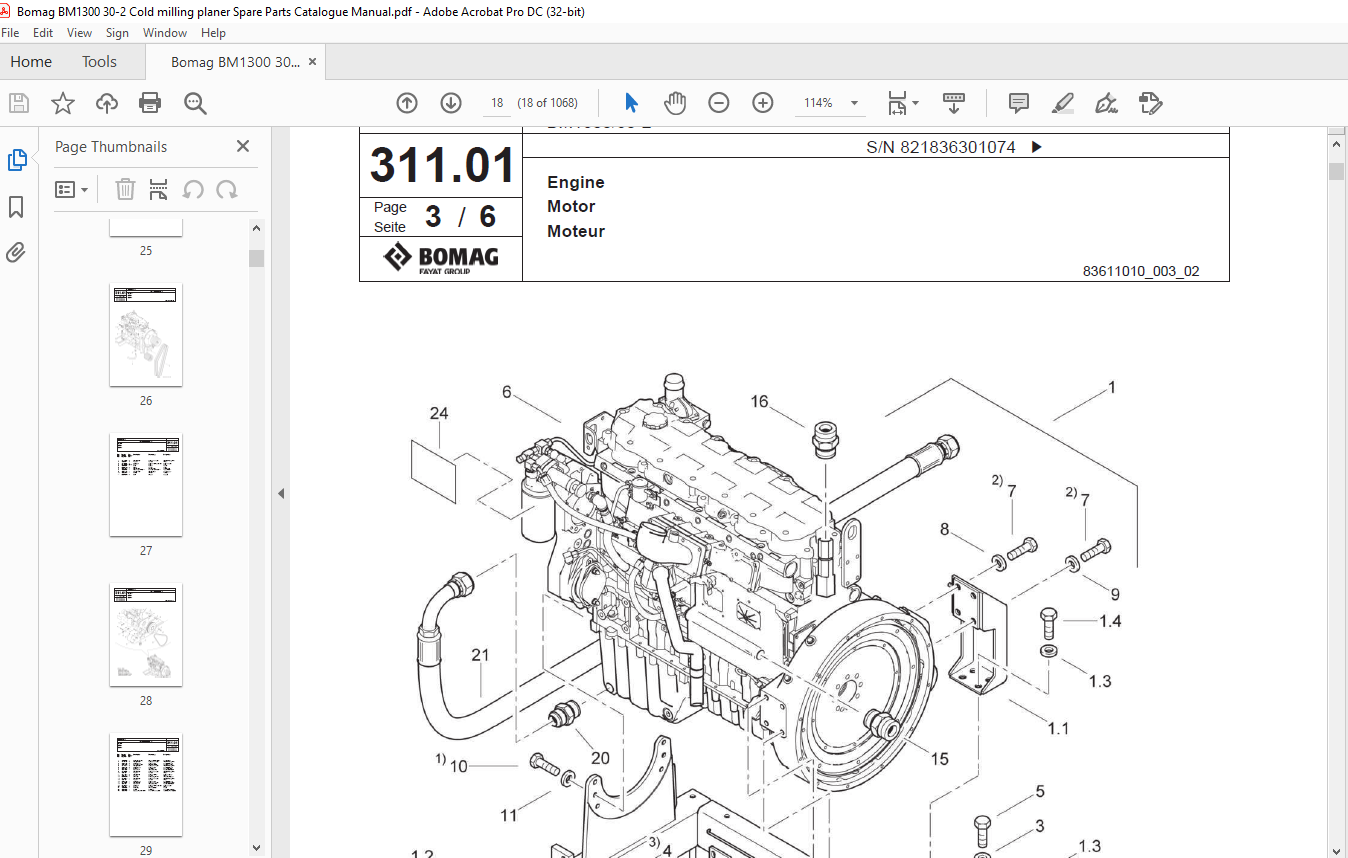Close the Bomag BM1300 document tab
1348x858 pixels.
tap(312, 62)
